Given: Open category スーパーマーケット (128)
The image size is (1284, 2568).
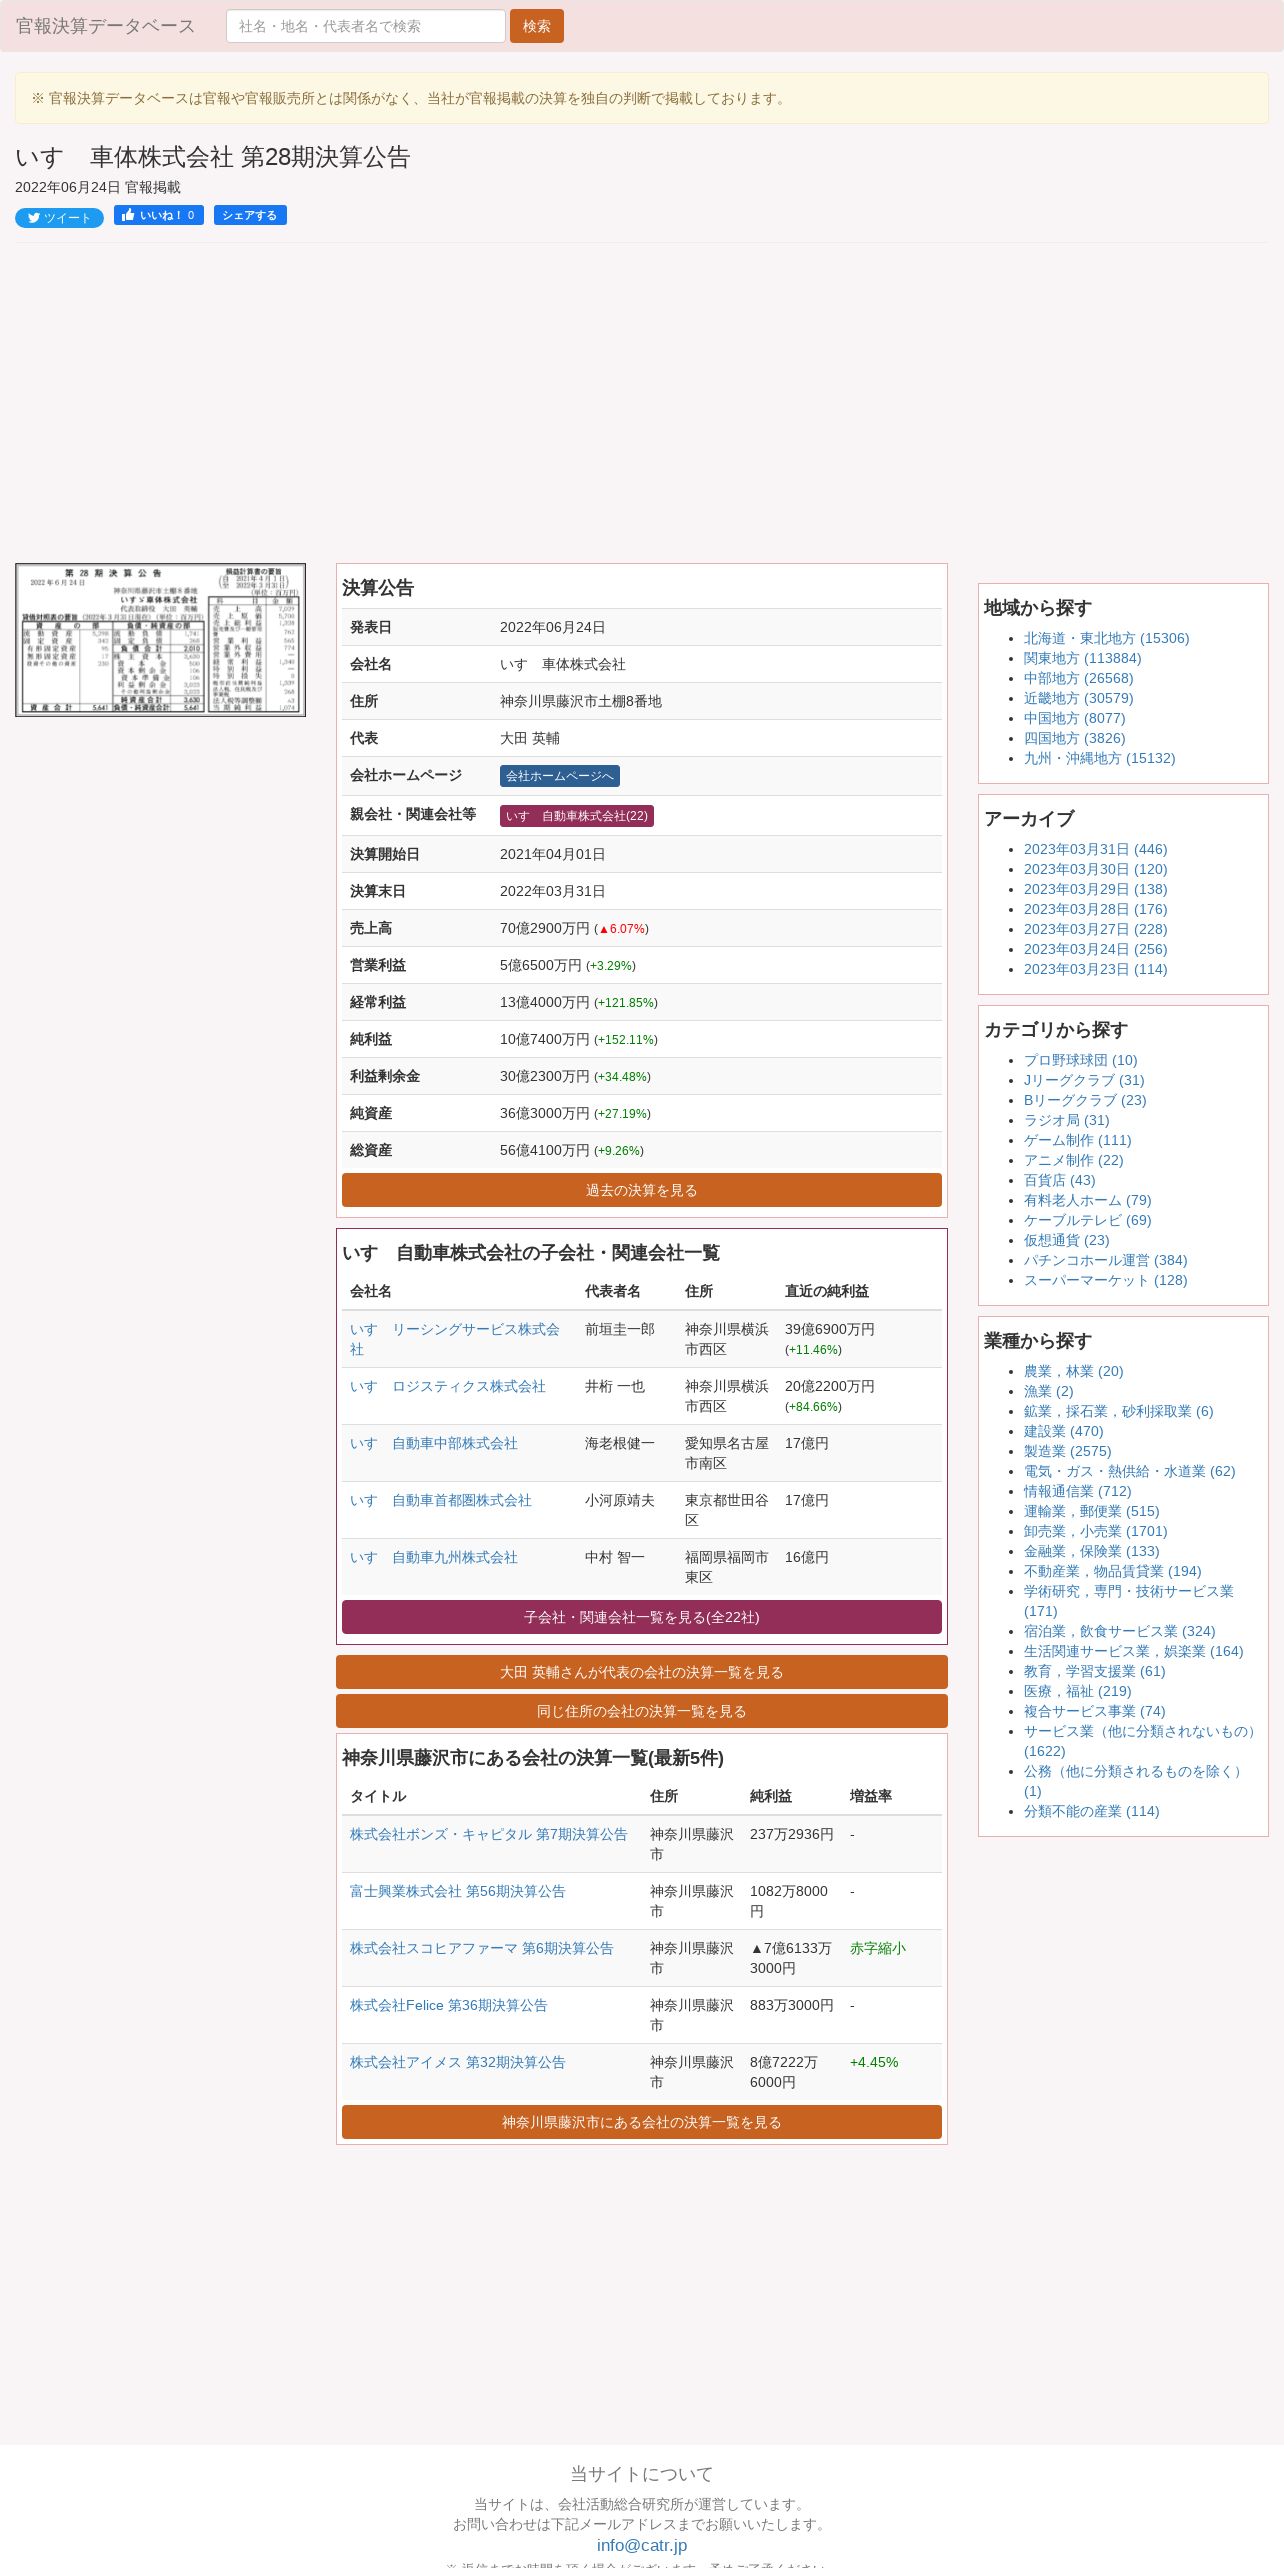Looking at the screenshot, I should (1105, 1280).
